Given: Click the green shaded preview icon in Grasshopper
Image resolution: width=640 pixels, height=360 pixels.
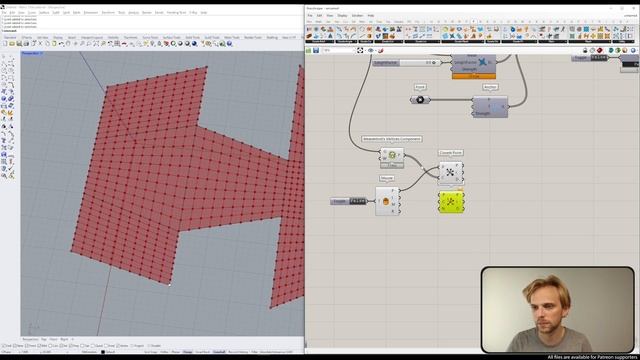Looking at the screenshot, I should pyautogui.click(x=618, y=50).
